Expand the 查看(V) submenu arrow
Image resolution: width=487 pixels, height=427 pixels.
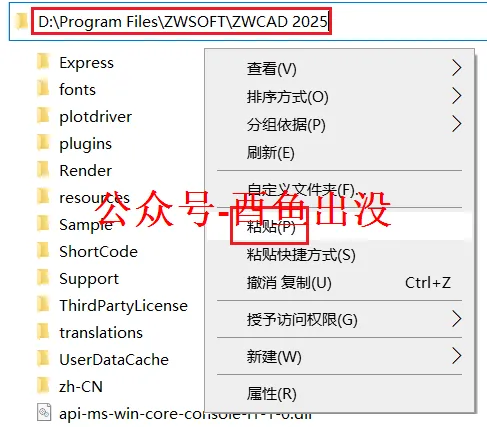click(x=457, y=68)
